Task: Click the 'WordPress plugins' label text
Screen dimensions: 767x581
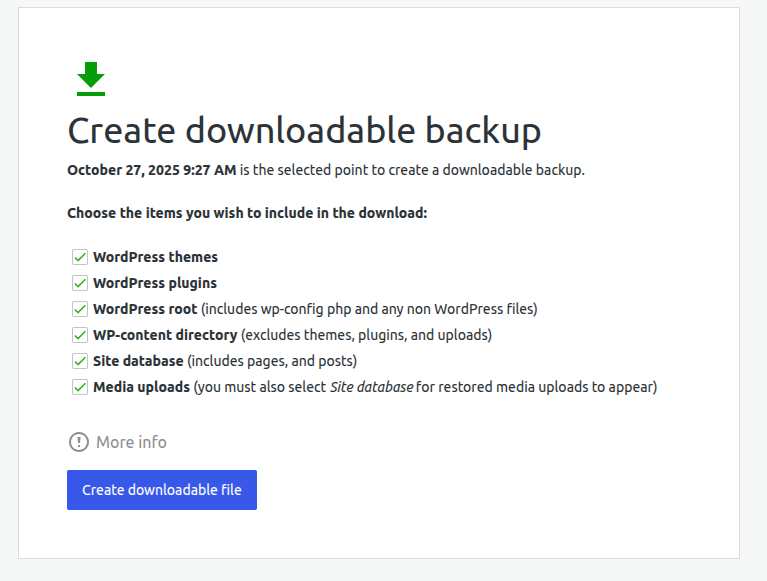Action: [x=155, y=283]
